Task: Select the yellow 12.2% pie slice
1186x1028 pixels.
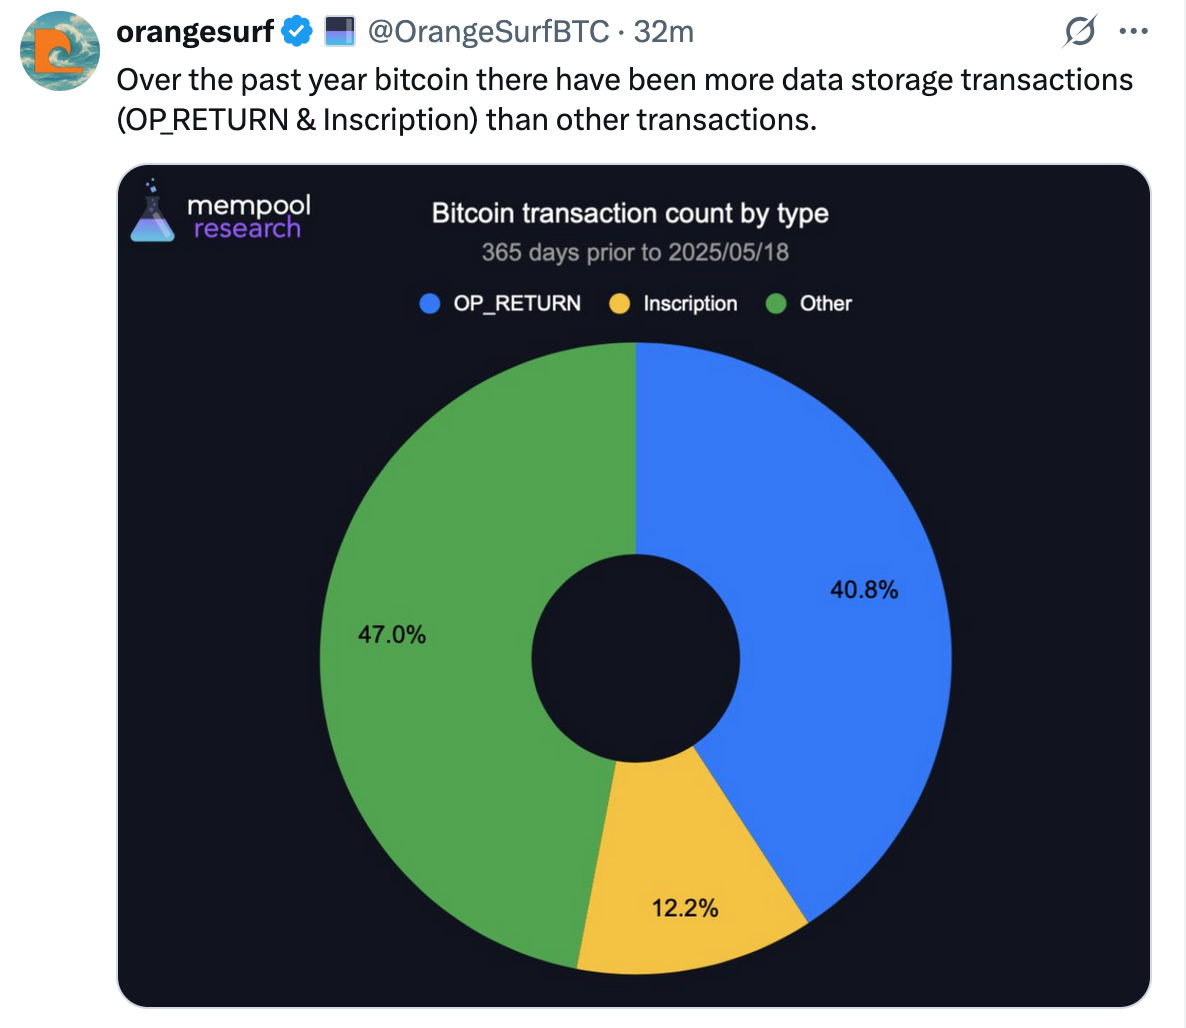Action: click(x=685, y=893)
